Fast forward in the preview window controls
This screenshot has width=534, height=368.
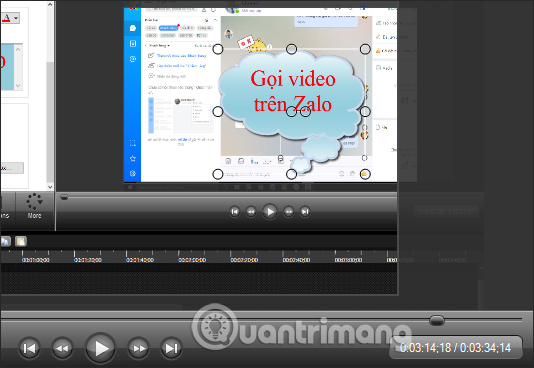pyautogui.click(x=289, y=212)
